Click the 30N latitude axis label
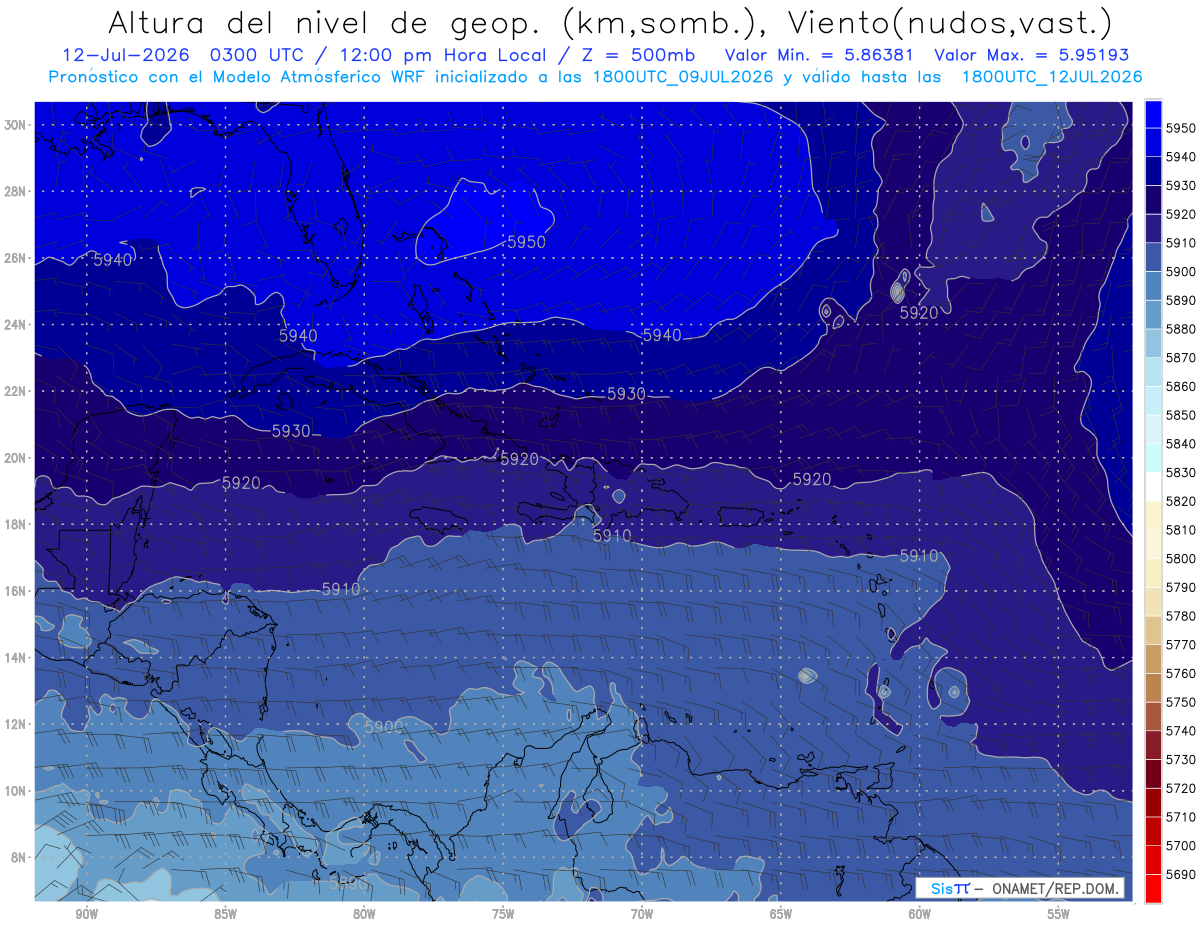This screenshot has height=927, width=1200. pyautogui.click(x=17, y=125)
